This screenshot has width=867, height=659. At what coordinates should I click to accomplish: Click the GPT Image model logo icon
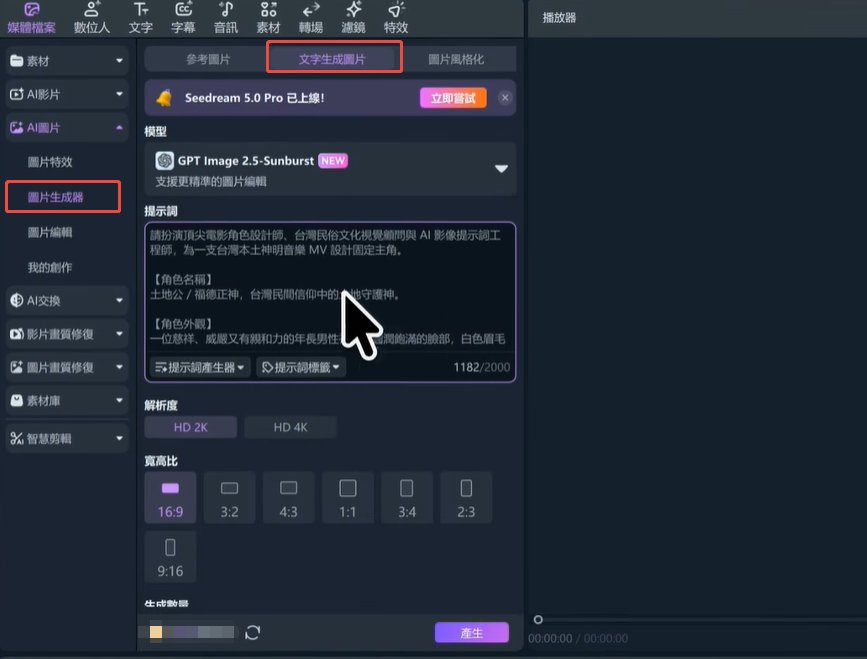click(164, 161)
